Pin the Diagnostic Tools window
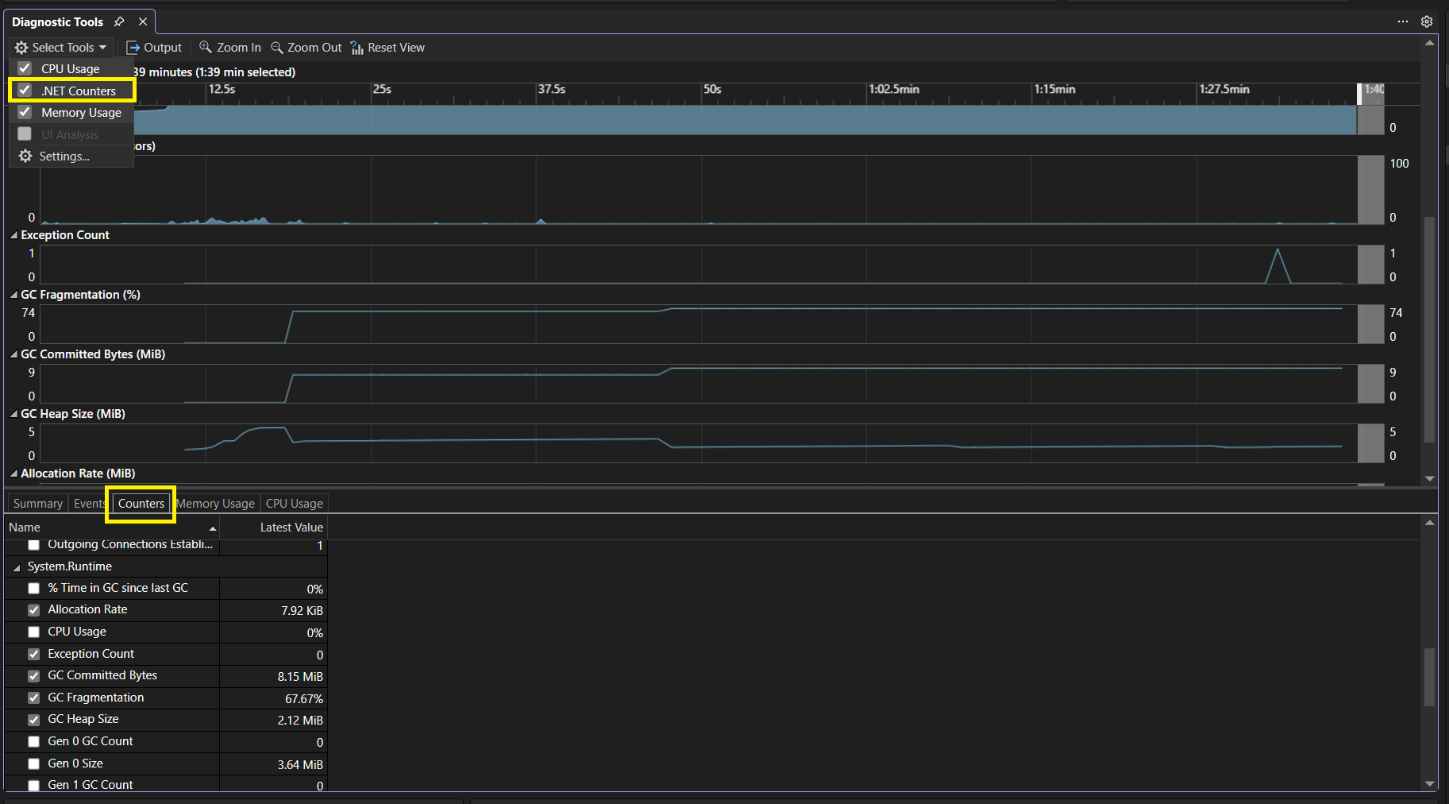 coord(119,21)
